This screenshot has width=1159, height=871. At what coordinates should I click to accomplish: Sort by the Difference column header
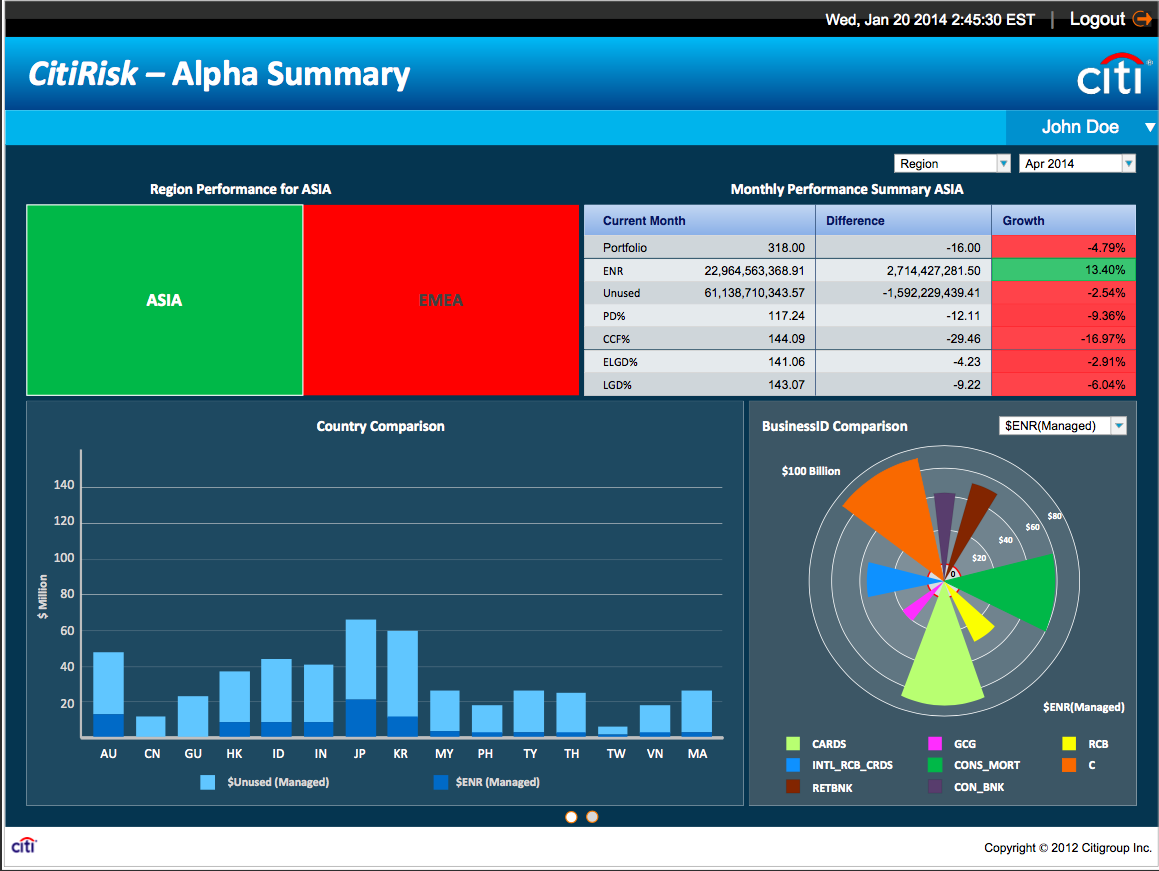(x=903, y=220)
